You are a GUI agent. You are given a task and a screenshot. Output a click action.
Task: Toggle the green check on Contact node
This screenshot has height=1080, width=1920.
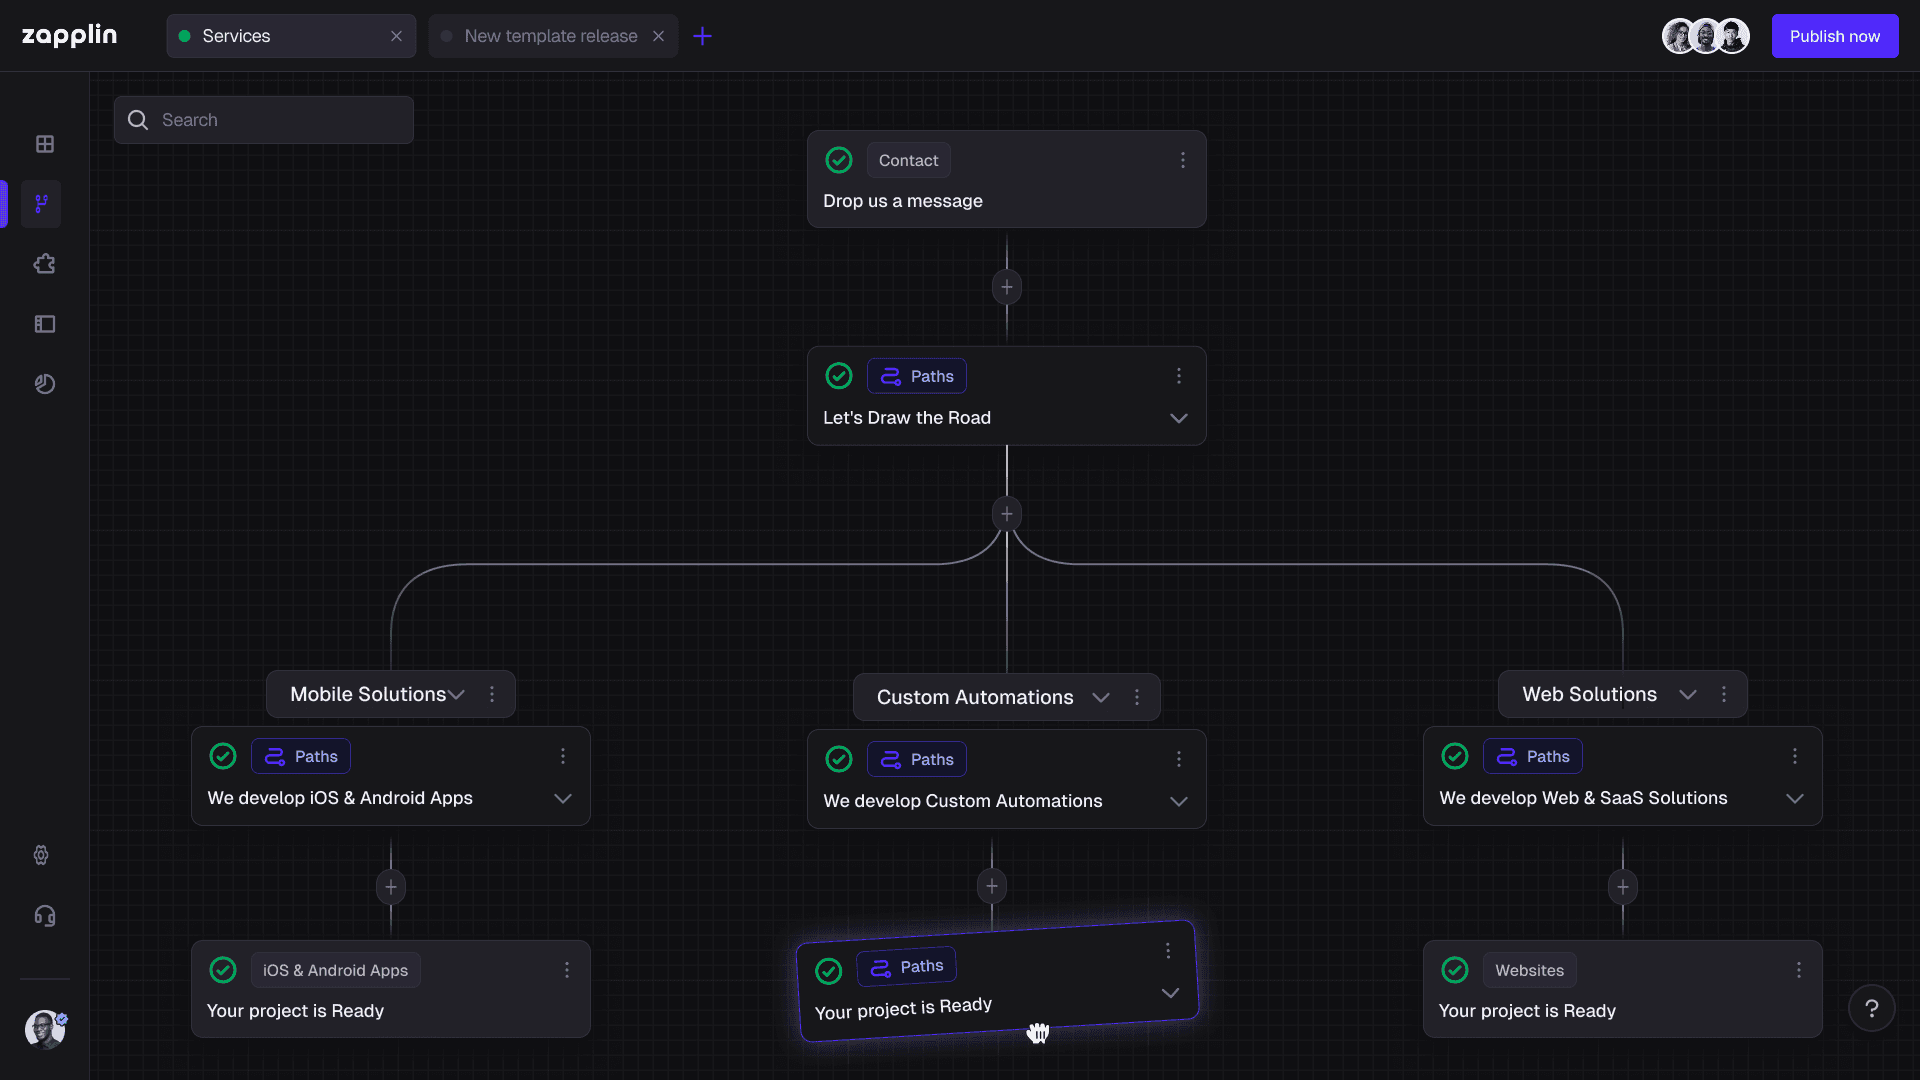pyautogui.click(x=839, y=160)
